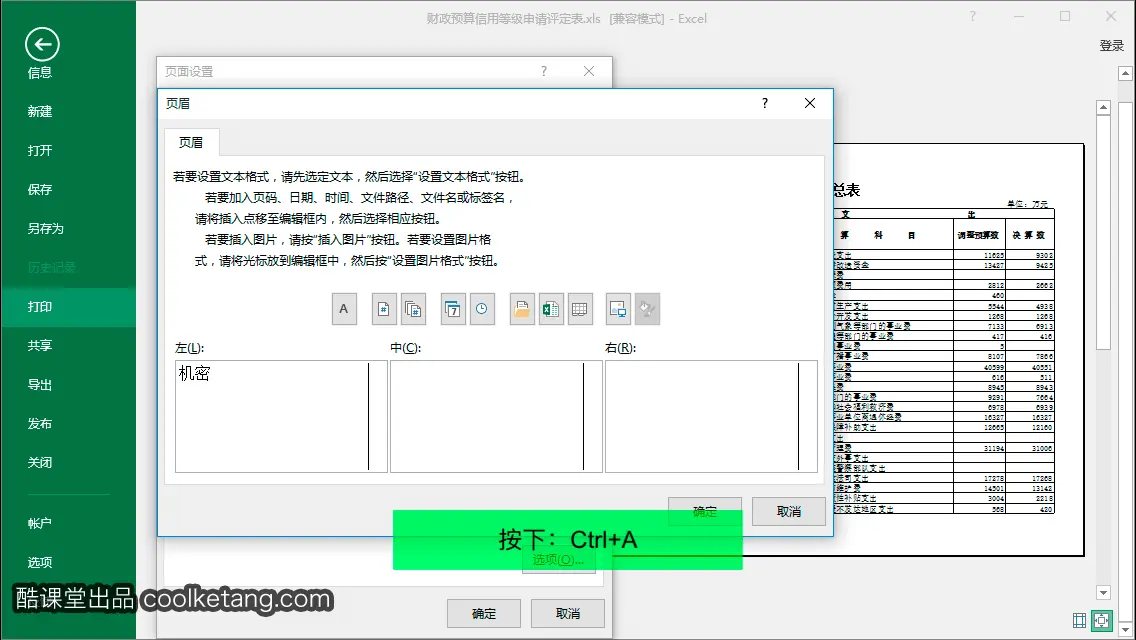Screen dimensions: 1136x640
Task: Open 信息 in backstage menu
Action: (40, 72)
